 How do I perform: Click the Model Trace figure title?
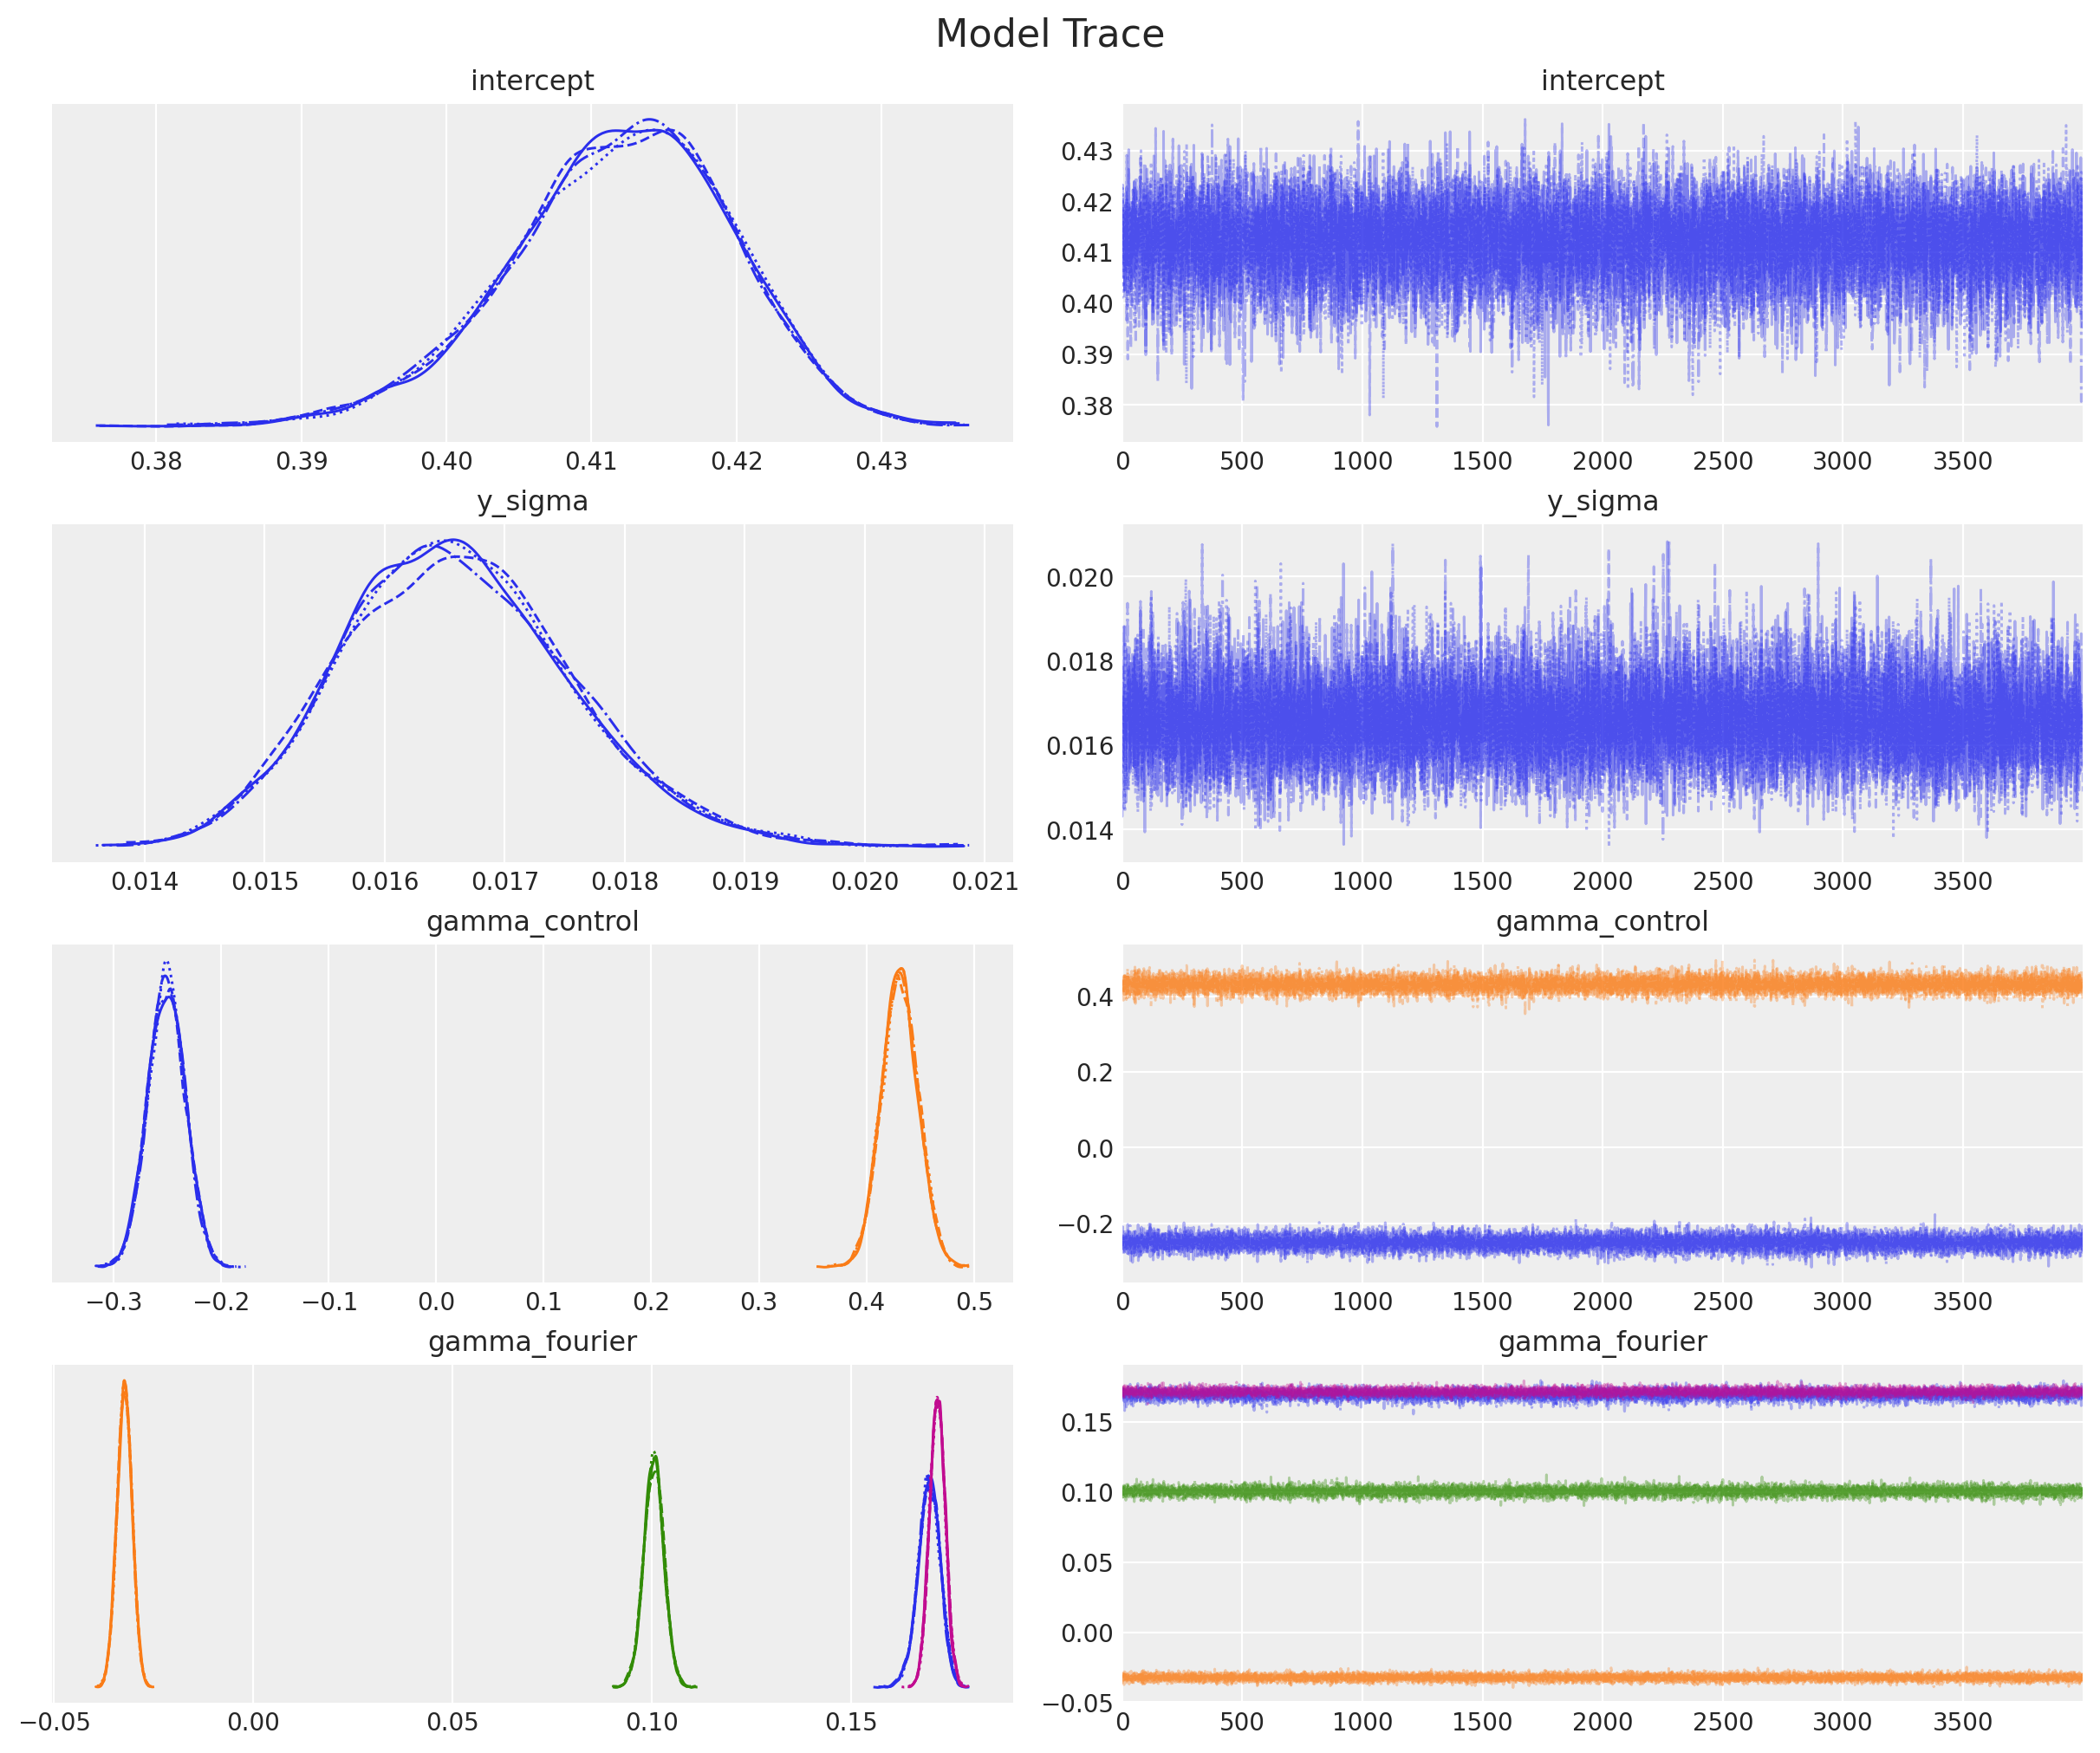coord(1049,33)
